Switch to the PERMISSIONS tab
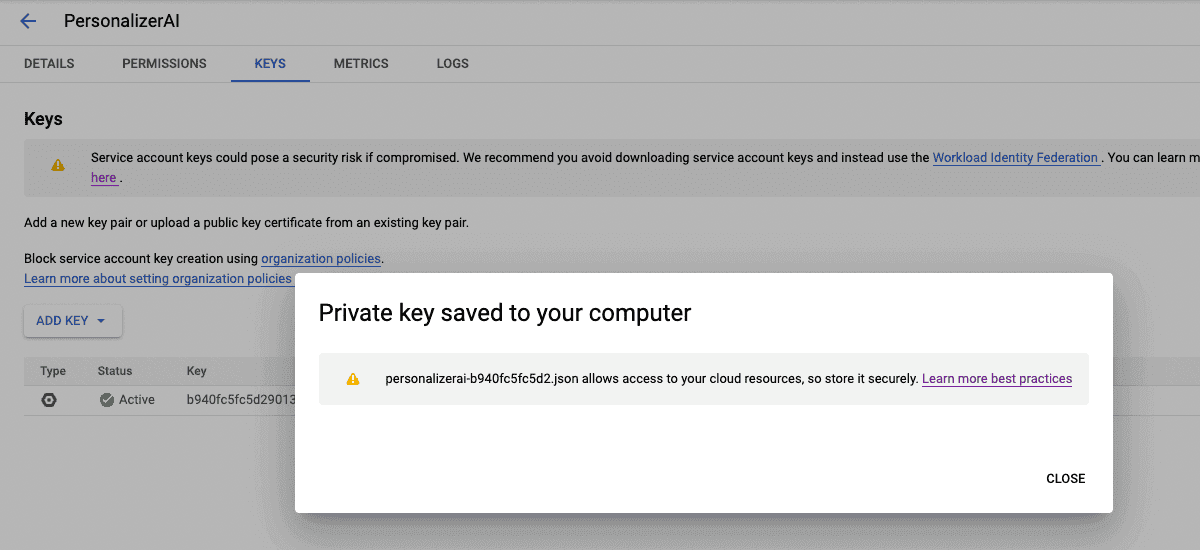This screenshot has width=1200, height=550. [164, 63]
